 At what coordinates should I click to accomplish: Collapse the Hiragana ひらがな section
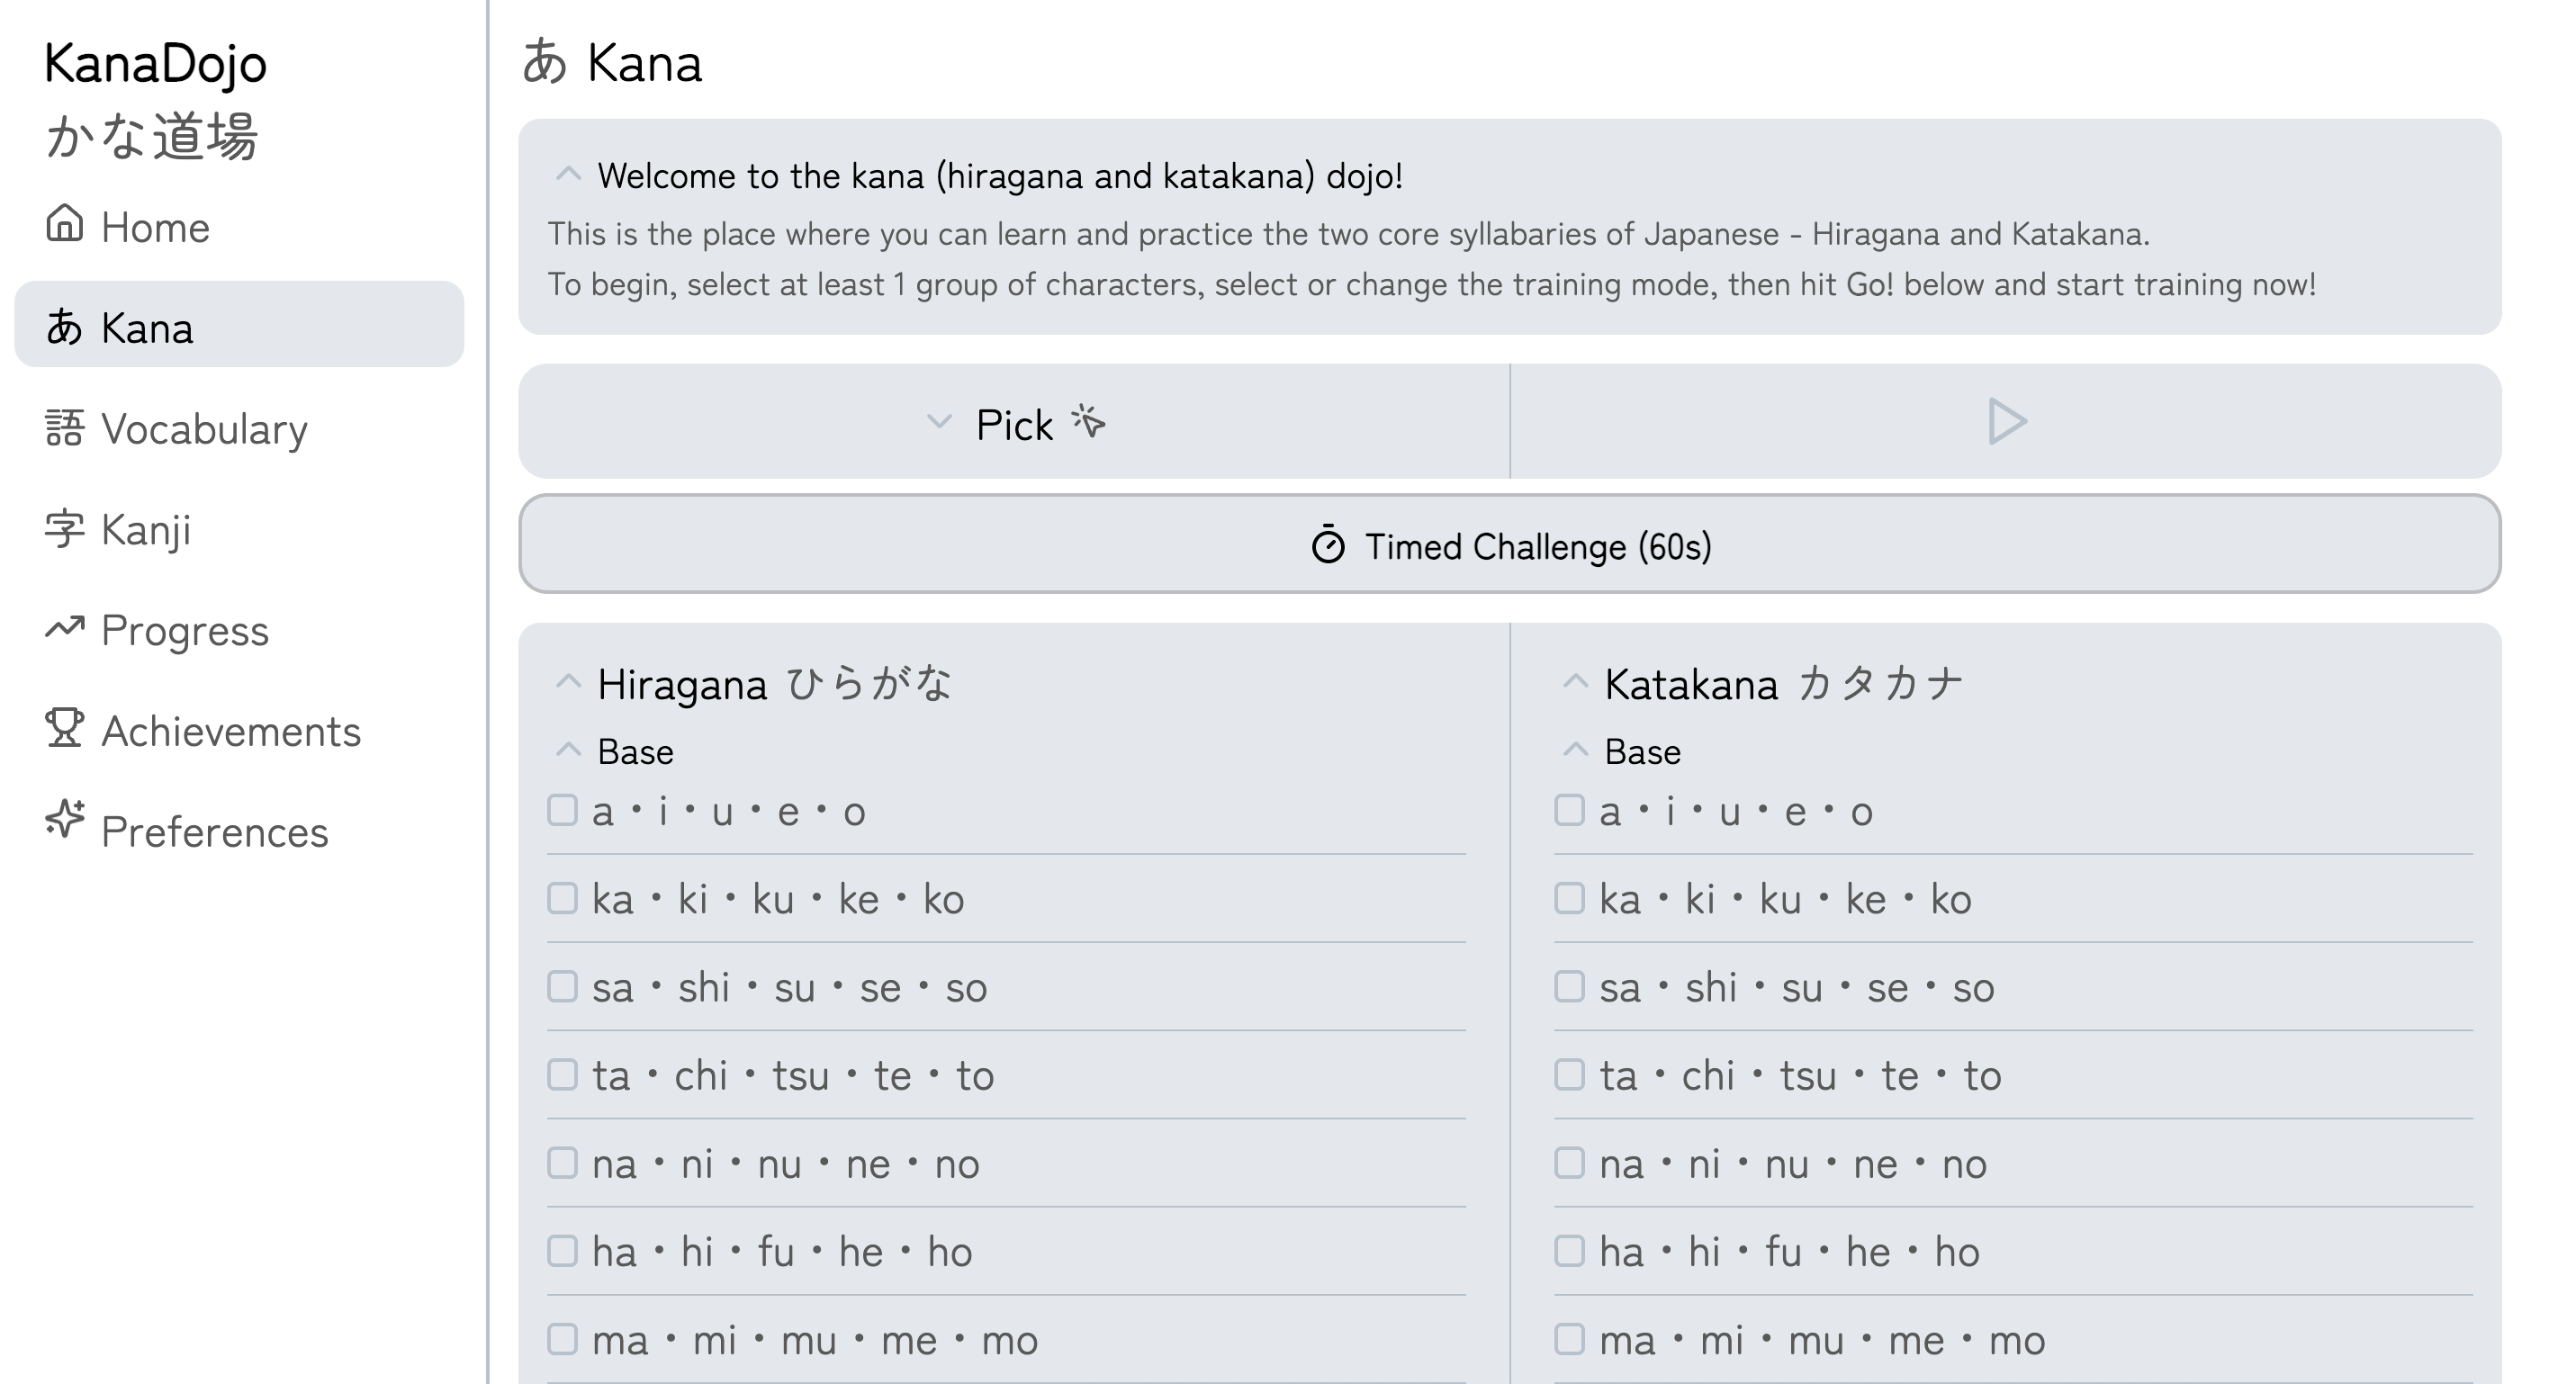[568, 683]
